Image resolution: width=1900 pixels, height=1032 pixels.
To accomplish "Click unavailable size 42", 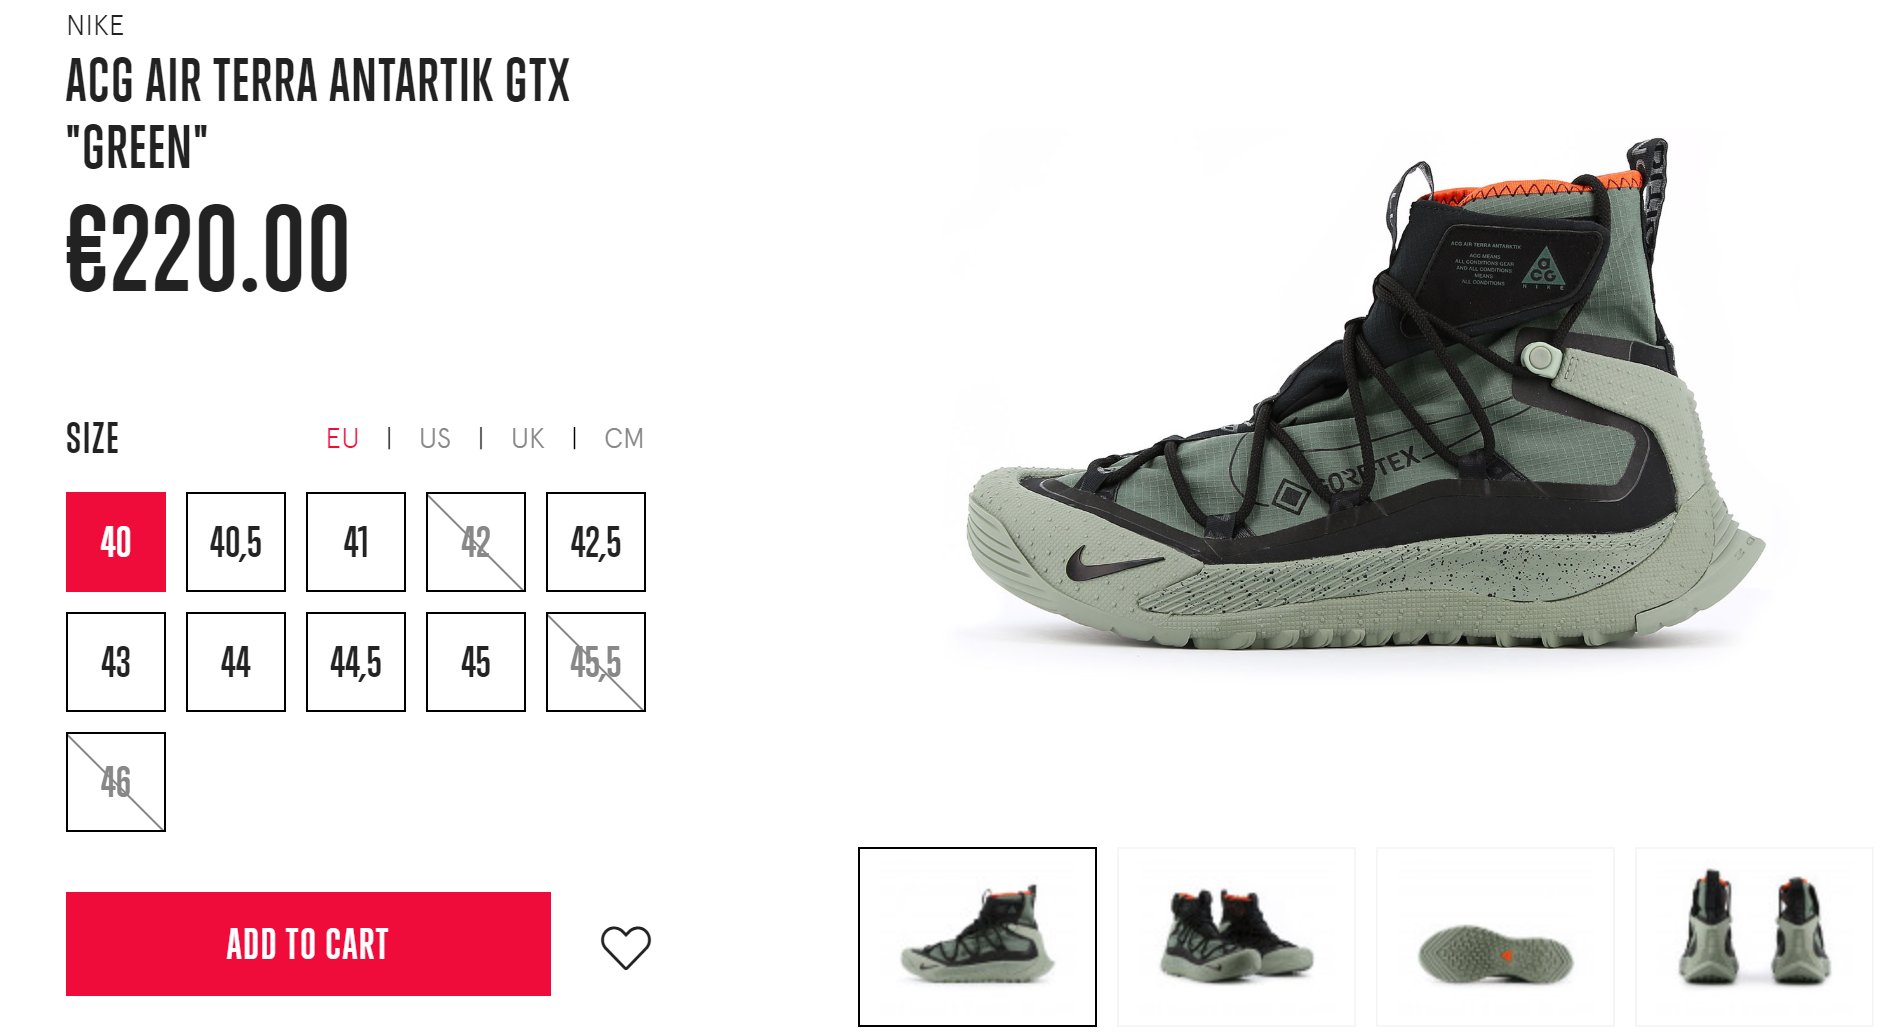I will click(x=476, y=542).
